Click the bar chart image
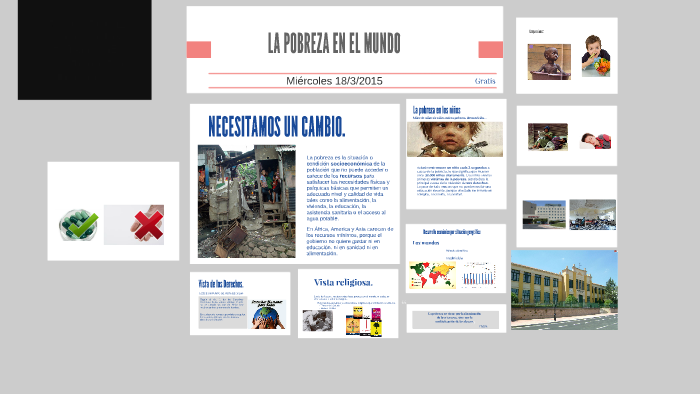Image resolution: width=700 pixels, height=394 pixels. pyautogui.click(x=479, y=274)
